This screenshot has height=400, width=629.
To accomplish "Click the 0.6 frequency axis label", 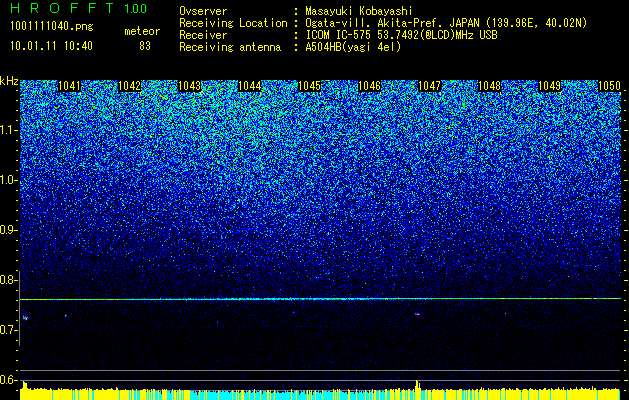I will coord(9,380).
